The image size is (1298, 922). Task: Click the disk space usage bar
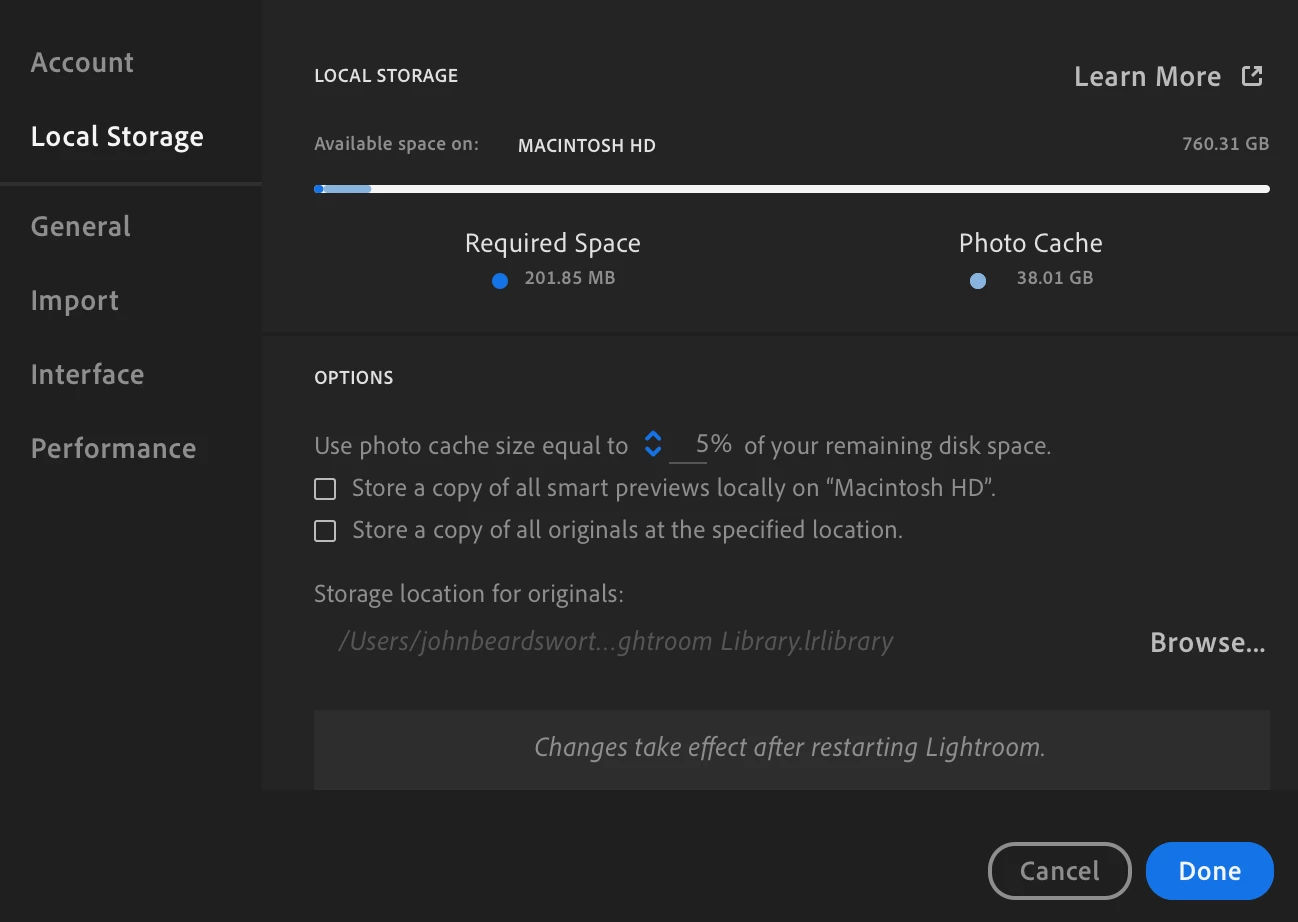(791, 188)
